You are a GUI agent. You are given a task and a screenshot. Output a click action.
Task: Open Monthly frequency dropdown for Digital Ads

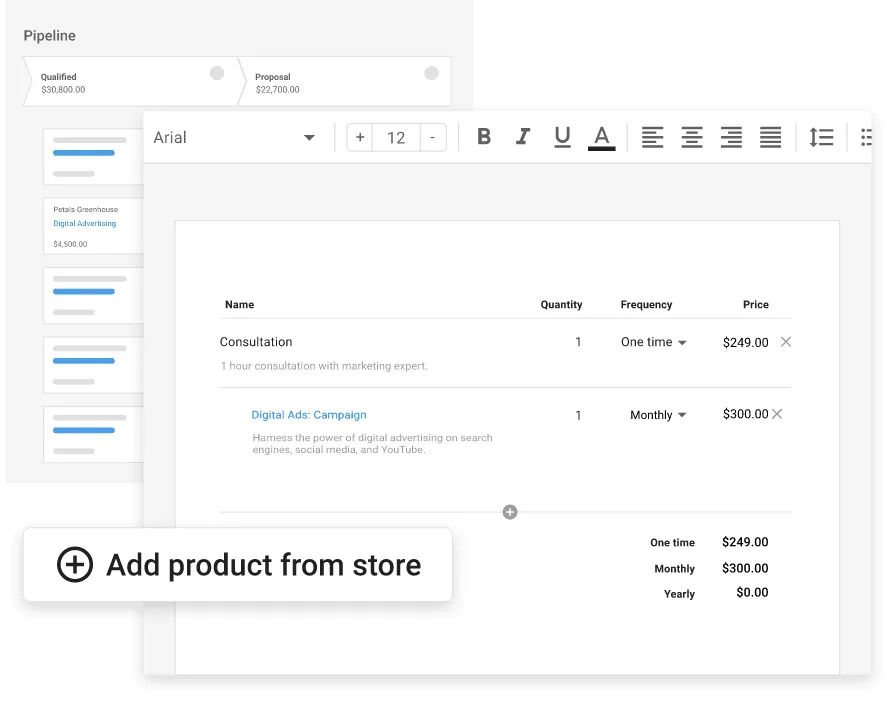pyautogui.click(x=658, y=415)
